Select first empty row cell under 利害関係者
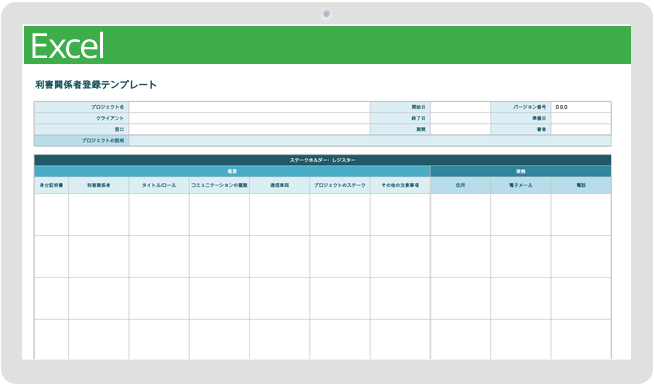The image size is (654, 385). click(x=99, y=215)
